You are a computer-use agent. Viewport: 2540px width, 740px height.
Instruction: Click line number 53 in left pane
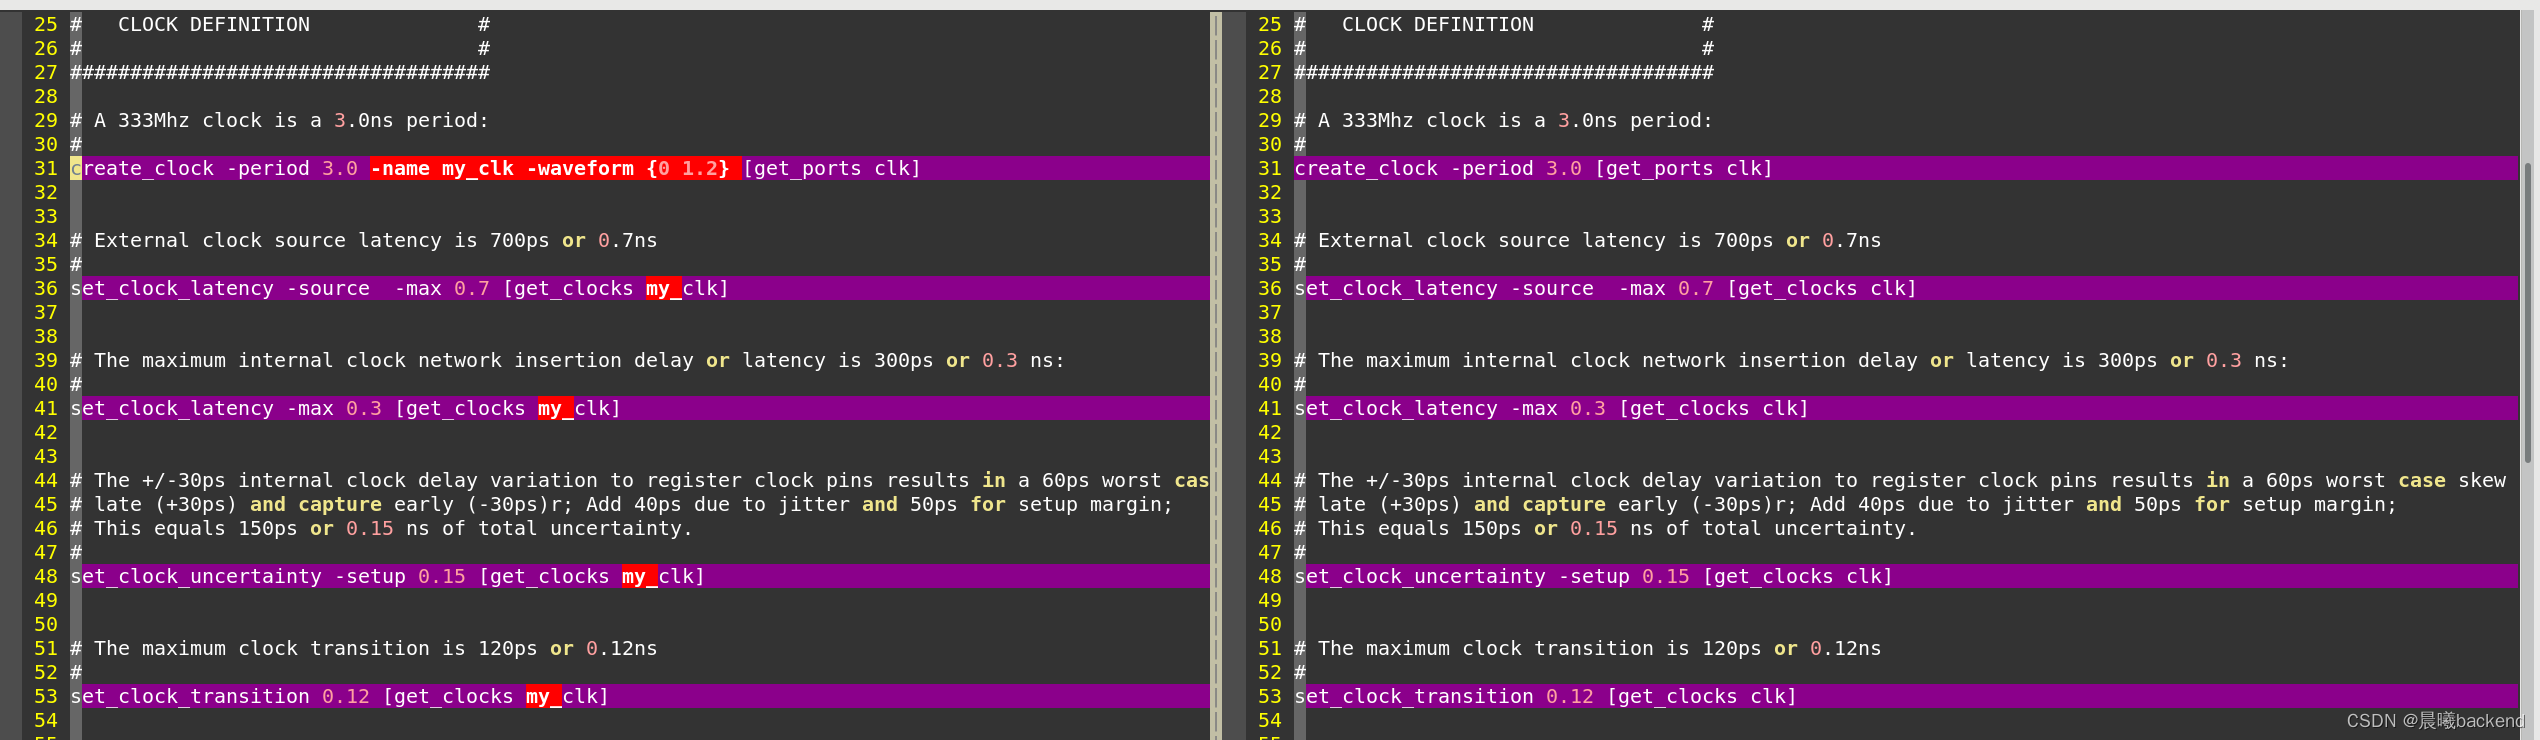point(46,696)
